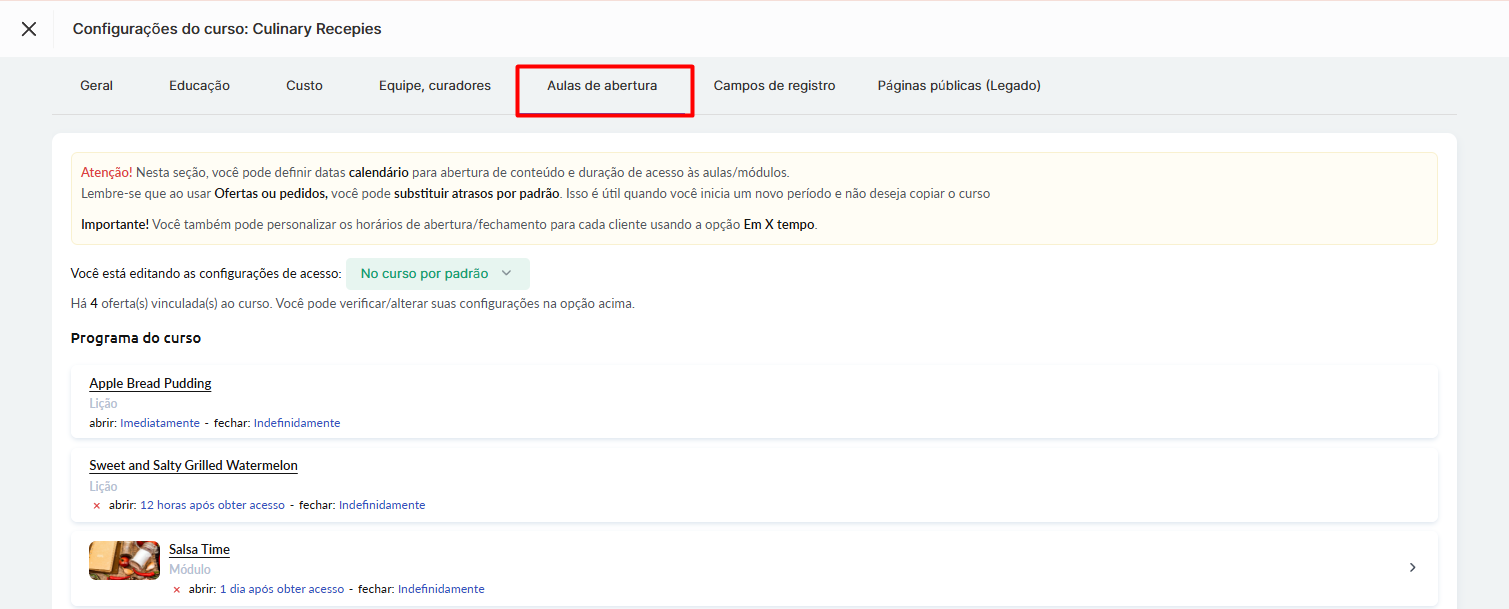
Task: Open Sweet and Salty Grilled Watermelon lesson
Action: coord(193,465)
